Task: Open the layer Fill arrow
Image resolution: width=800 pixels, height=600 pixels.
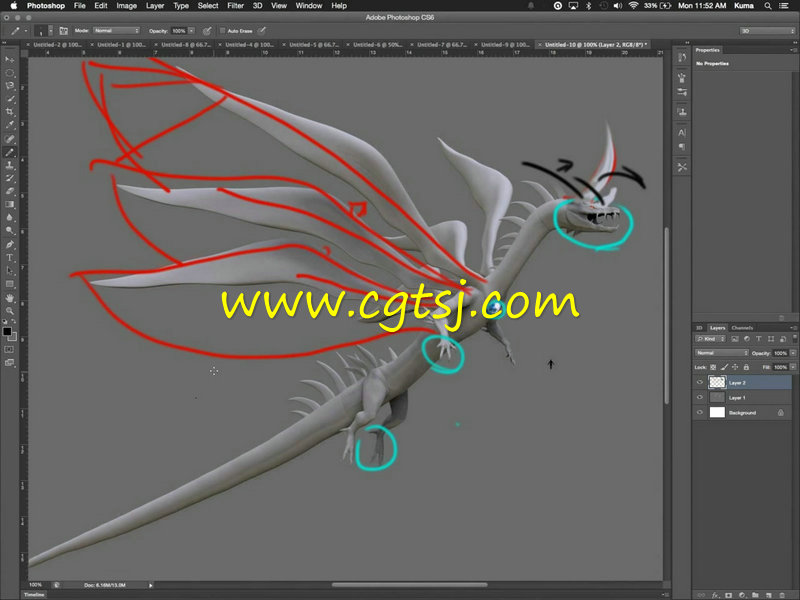Action: click(x=793, y=367)
